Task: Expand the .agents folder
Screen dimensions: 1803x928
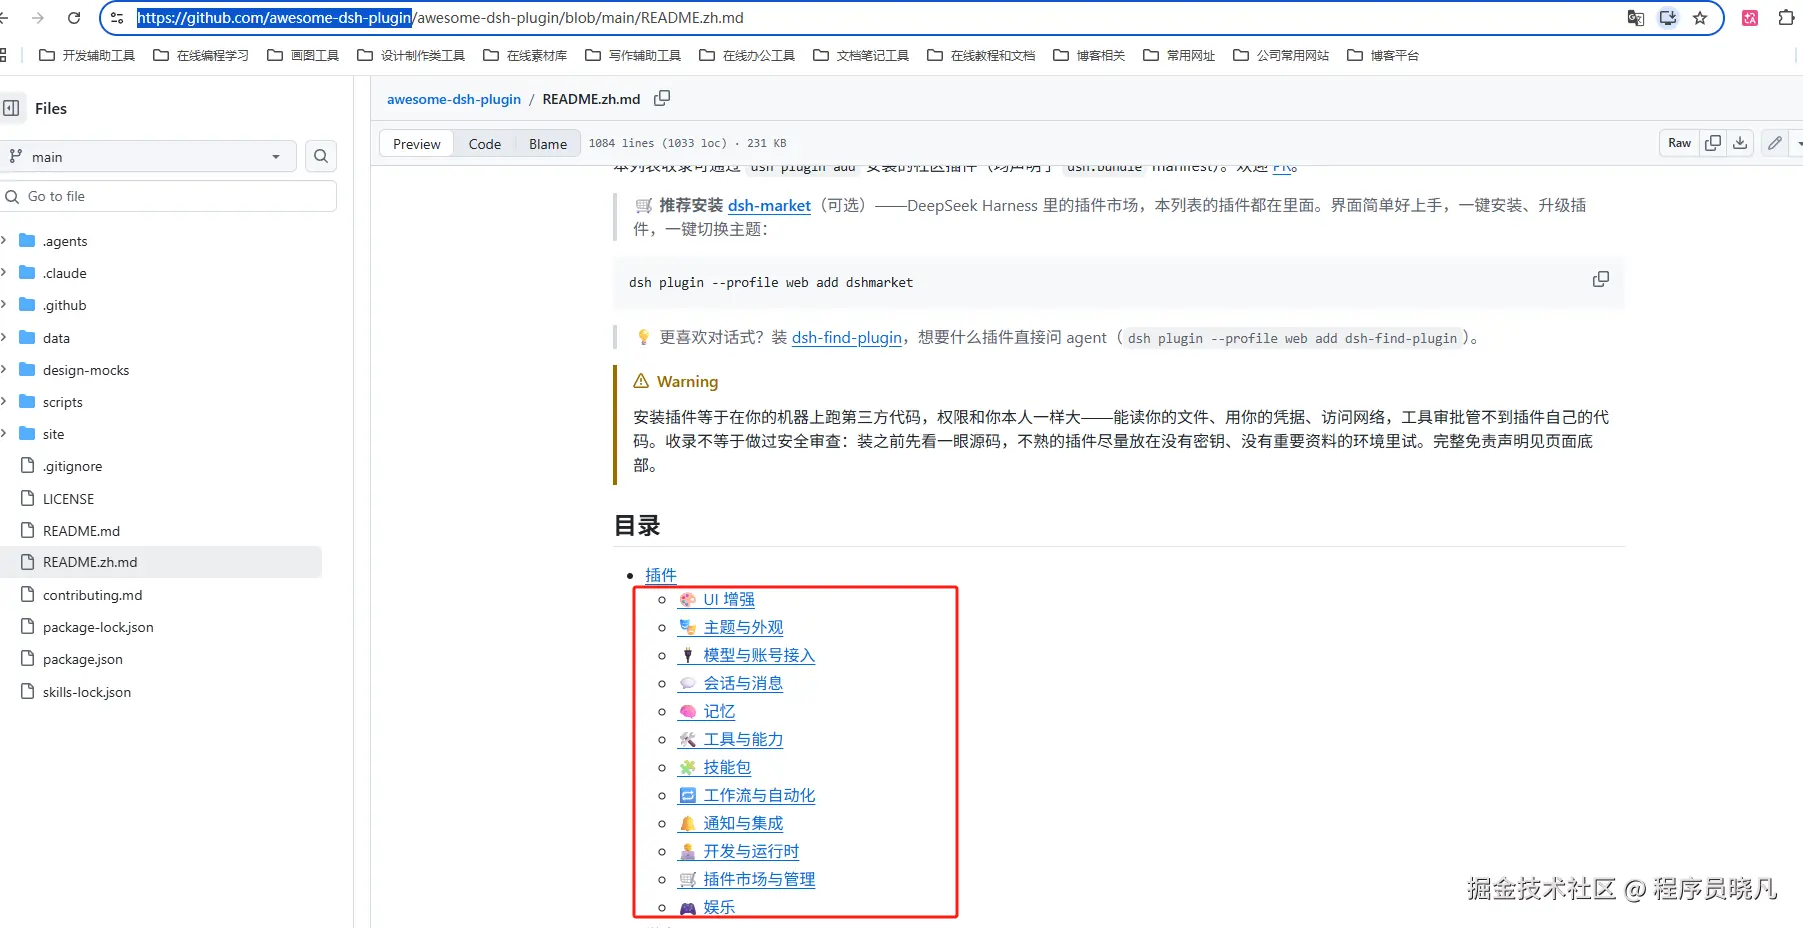Action: 4,240
